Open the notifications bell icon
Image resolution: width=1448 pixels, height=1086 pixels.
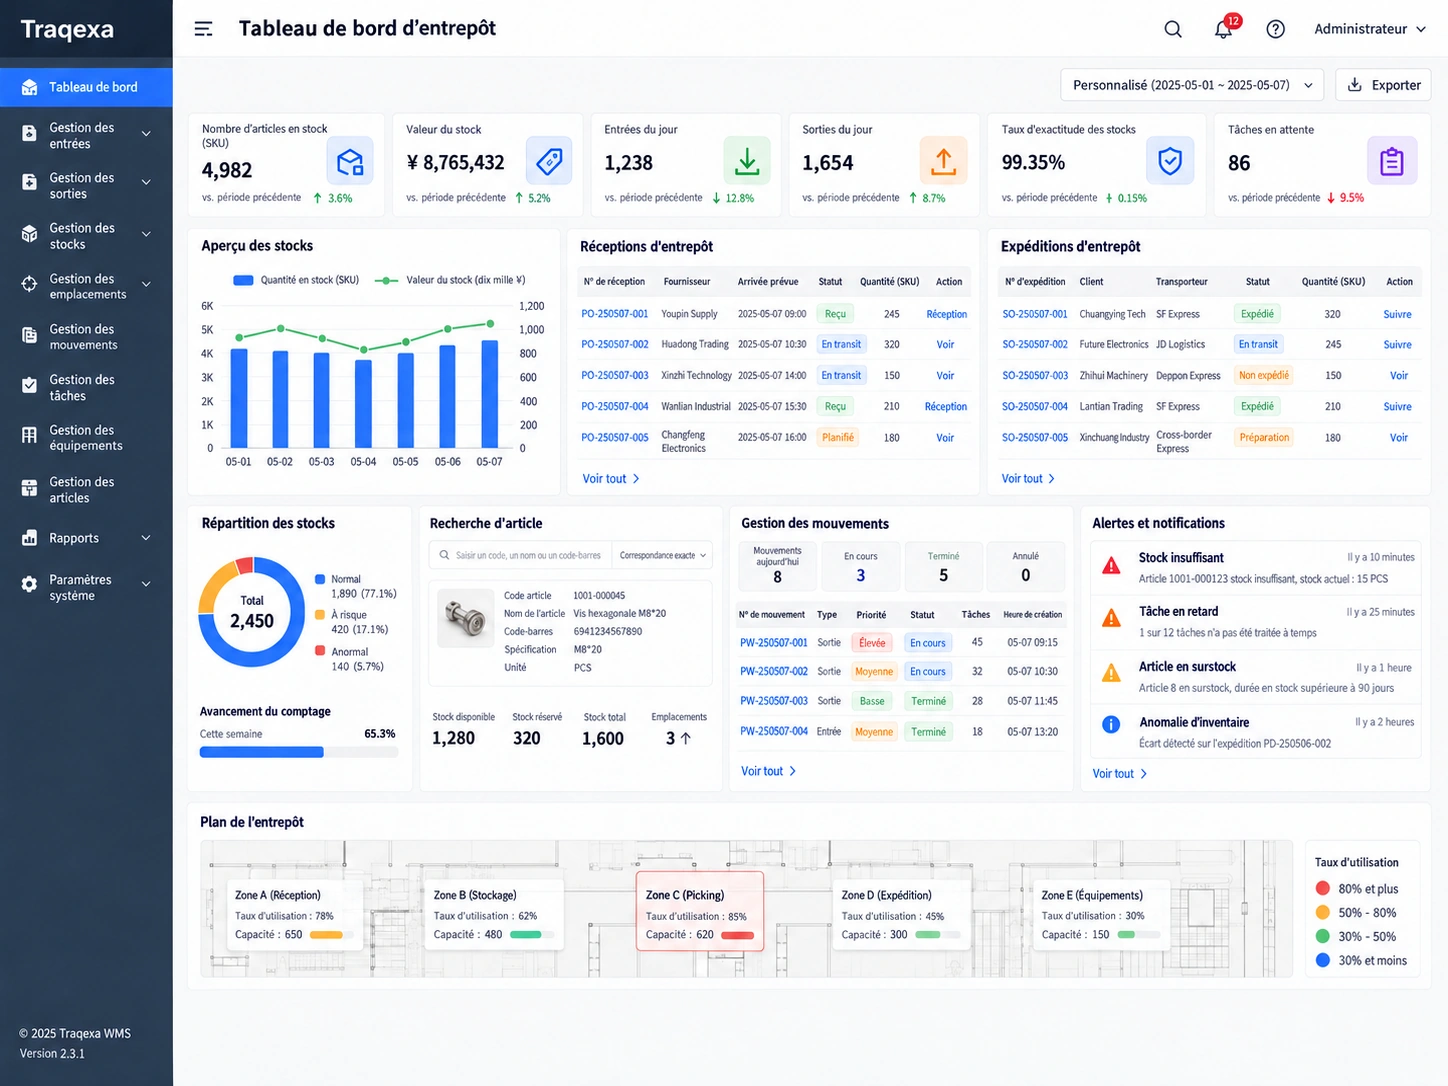pos(1223,29)
